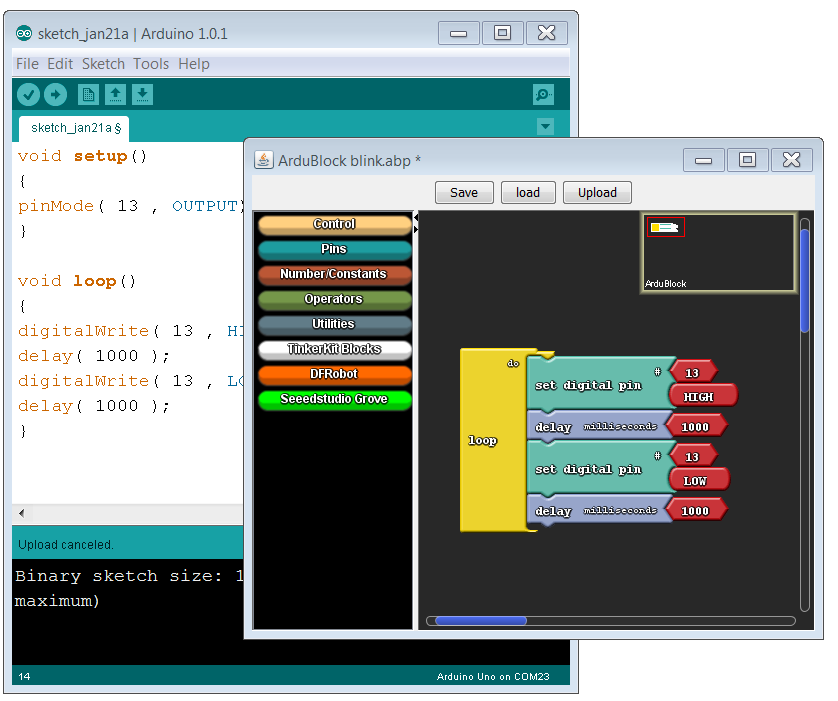The image size is (838, 701).
Task: Open the Tools menu
Action: coord(151,64)
